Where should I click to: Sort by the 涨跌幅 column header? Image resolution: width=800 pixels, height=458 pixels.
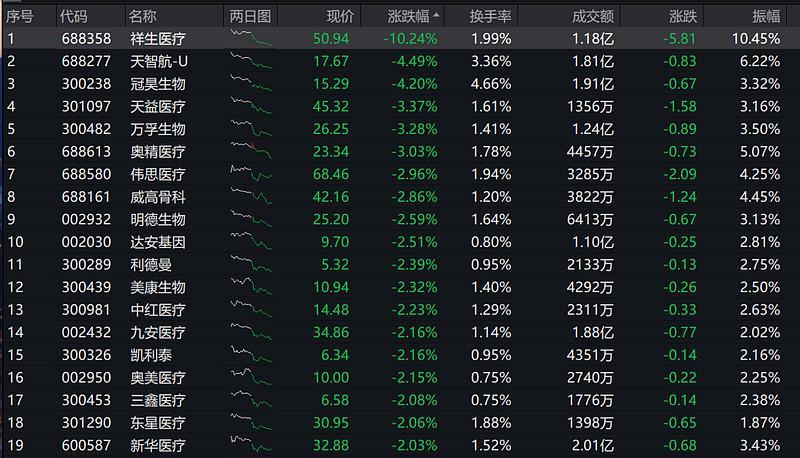point(408,17)
